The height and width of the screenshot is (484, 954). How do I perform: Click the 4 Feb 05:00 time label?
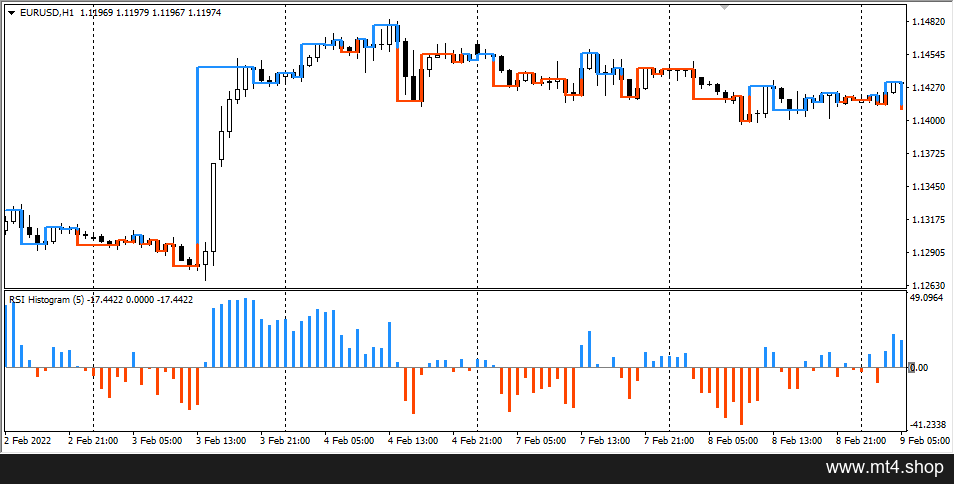[x=349, y=441]
